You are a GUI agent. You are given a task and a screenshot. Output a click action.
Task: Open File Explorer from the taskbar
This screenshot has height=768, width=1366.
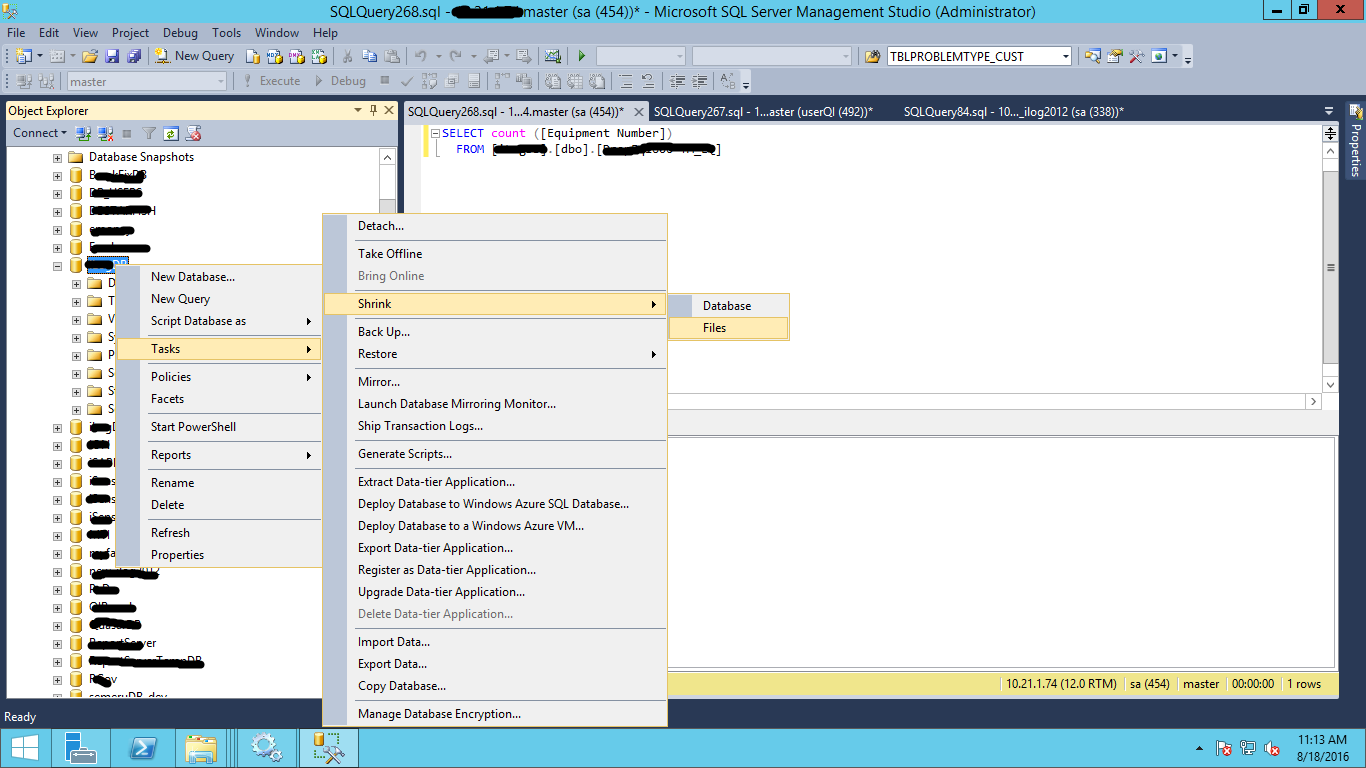pyautogui.click(x=202, y=747)
